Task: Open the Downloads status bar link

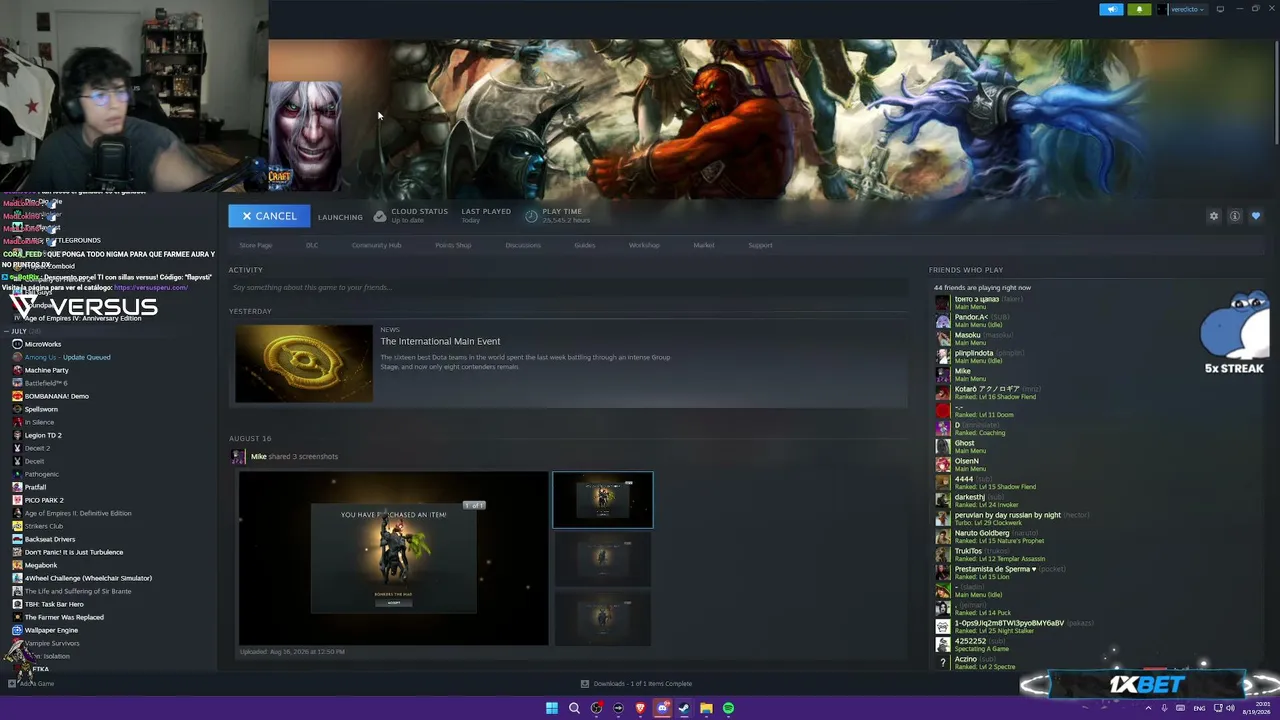Action: (637, 684)
